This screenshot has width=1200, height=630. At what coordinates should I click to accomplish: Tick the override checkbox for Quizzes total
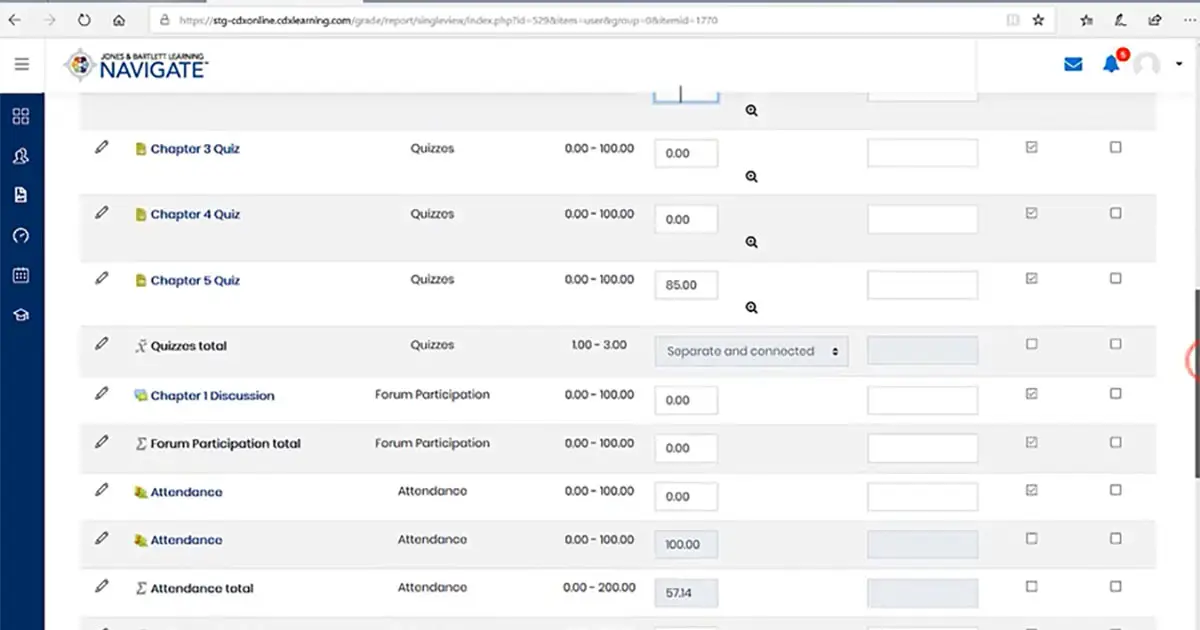coord(1031,345)
